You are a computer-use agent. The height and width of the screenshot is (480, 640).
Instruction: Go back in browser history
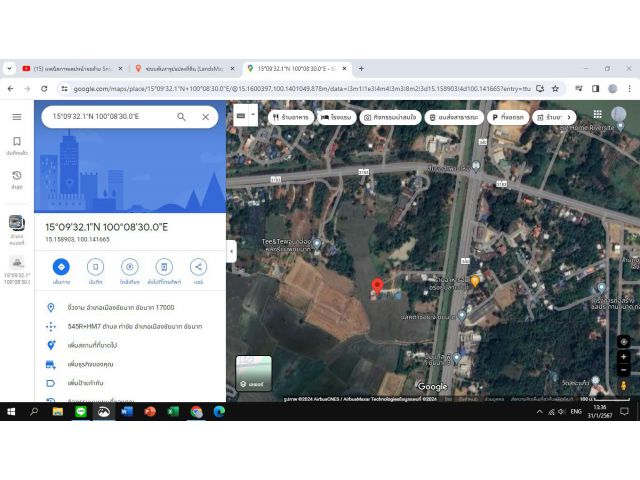coord(11,89)
